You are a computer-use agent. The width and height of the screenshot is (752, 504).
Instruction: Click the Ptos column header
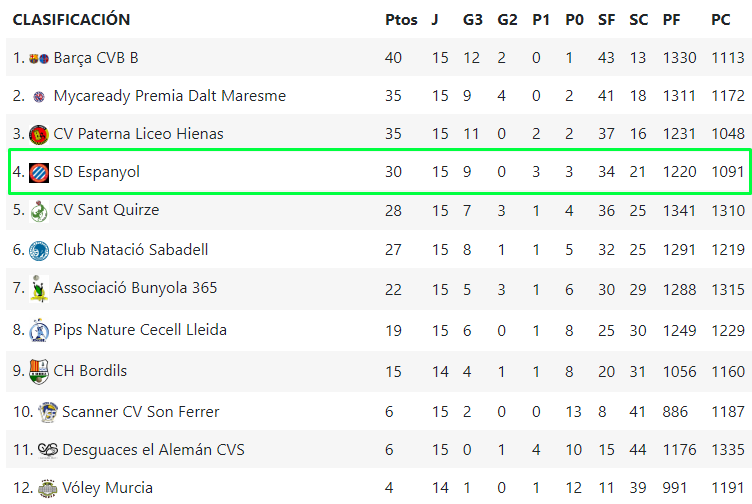point(401,20)
